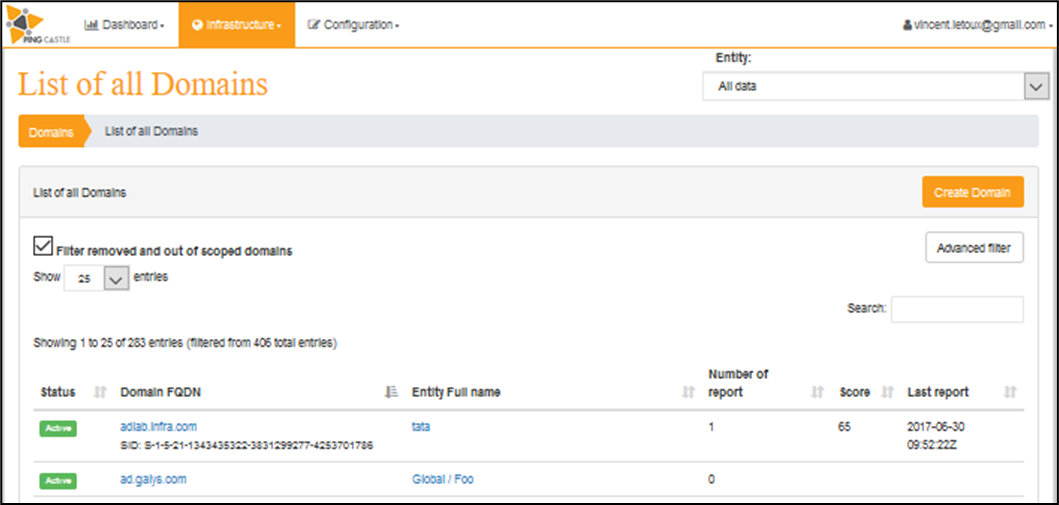Viewport: 1059px width, 505px height.
Task: Open the Advanced filter button
Action: point(974,248)
